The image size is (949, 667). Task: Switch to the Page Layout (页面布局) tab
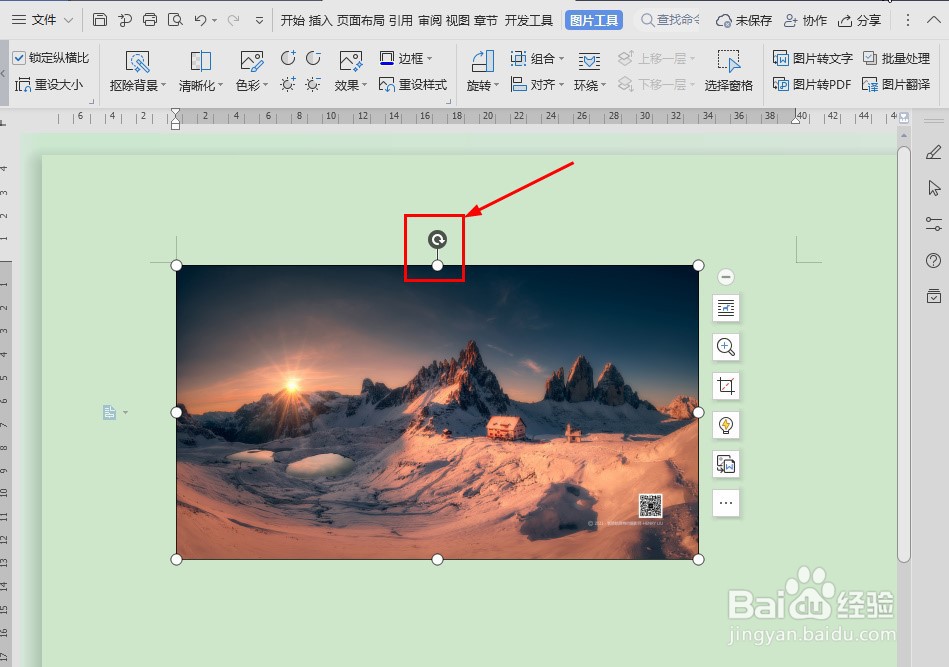coord(361,21)
